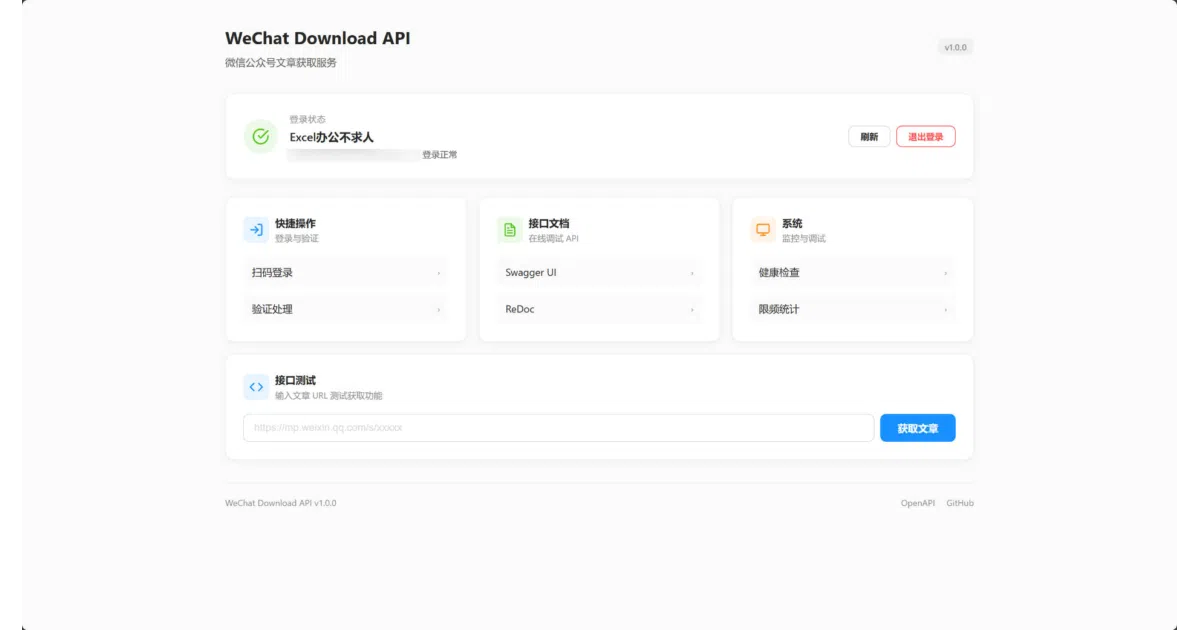
Task: Click the Excel办公不求人 account name
Action: tap(332, 137)
